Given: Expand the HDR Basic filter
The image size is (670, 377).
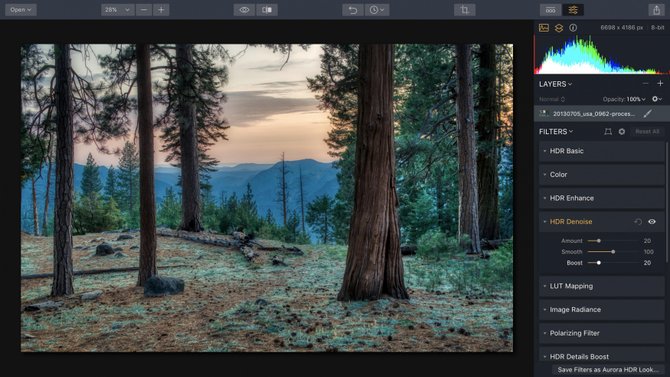Looking at the screenshot, I should pos(601,151).
